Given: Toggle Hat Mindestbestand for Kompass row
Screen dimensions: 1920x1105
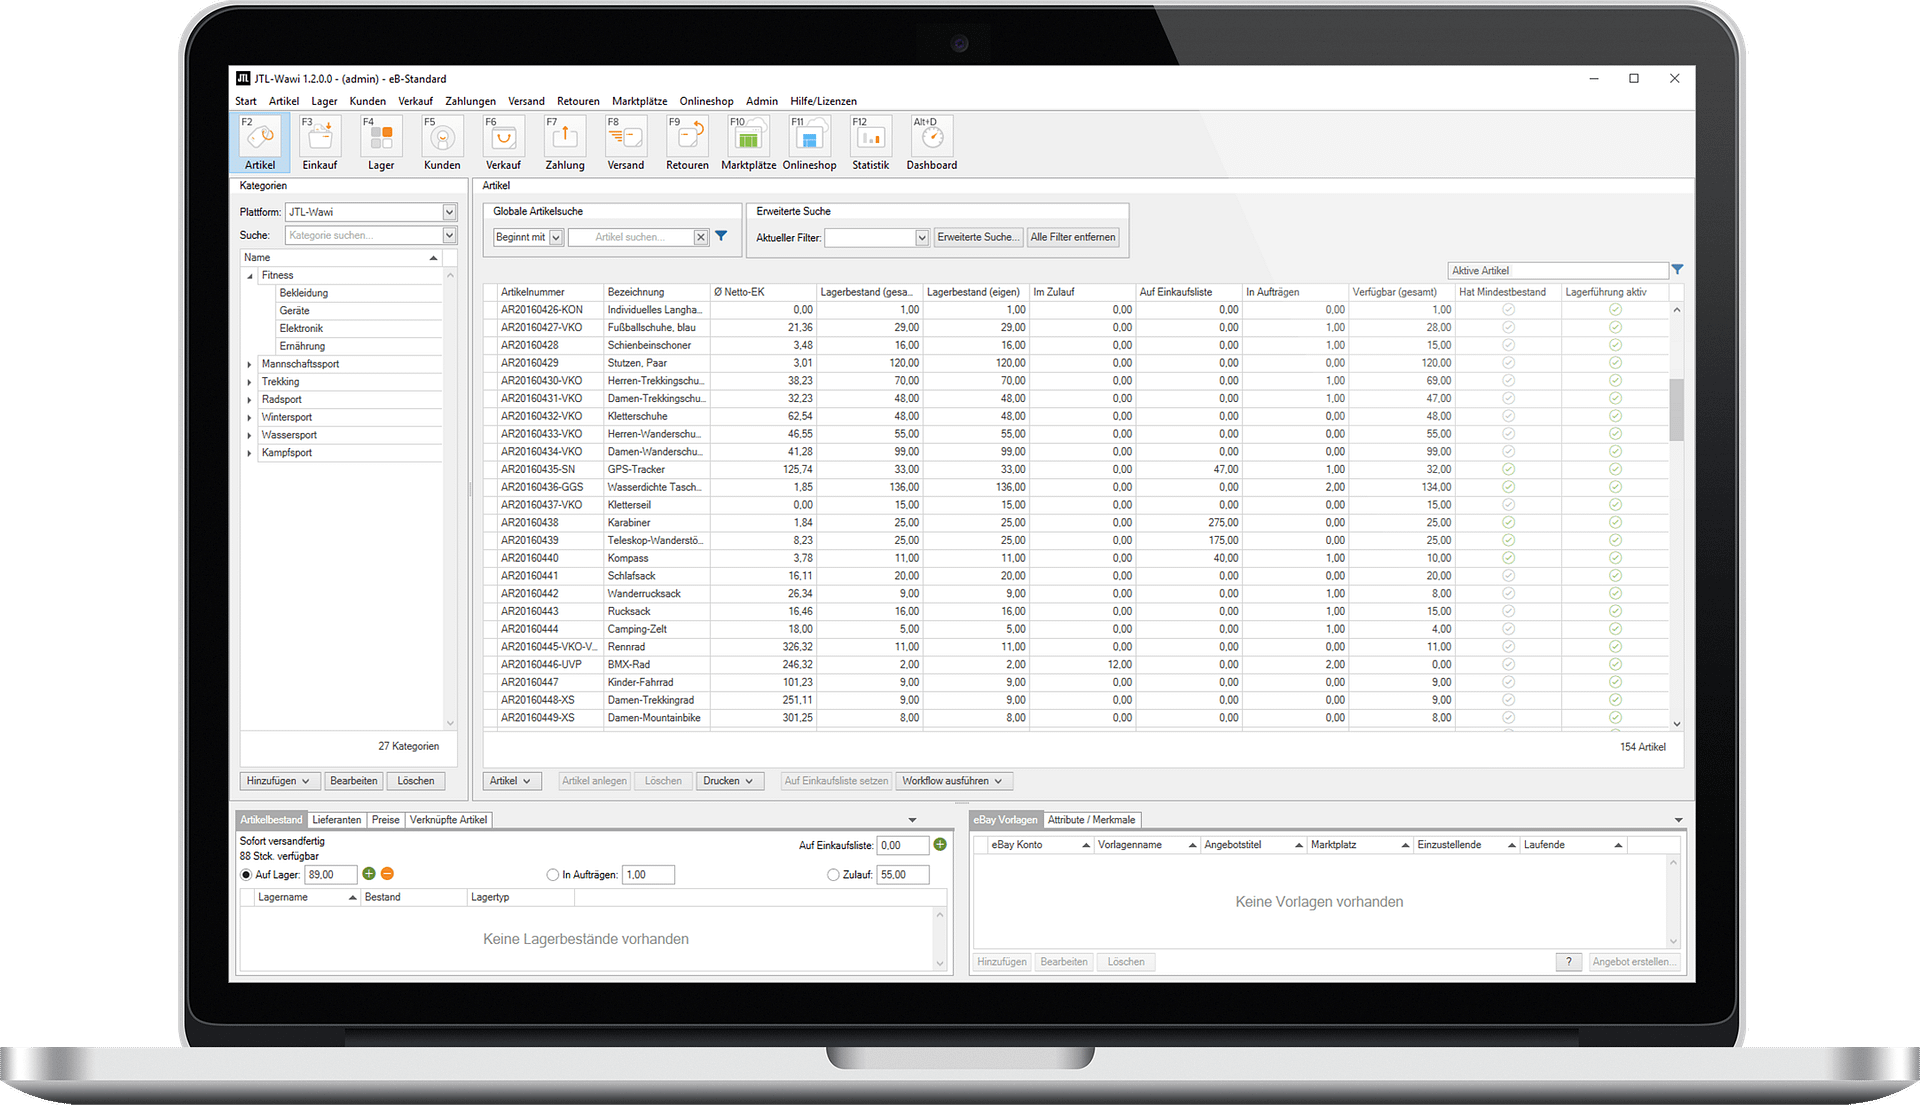Looking at the screenshot, I should click(x=1508, y=558).
